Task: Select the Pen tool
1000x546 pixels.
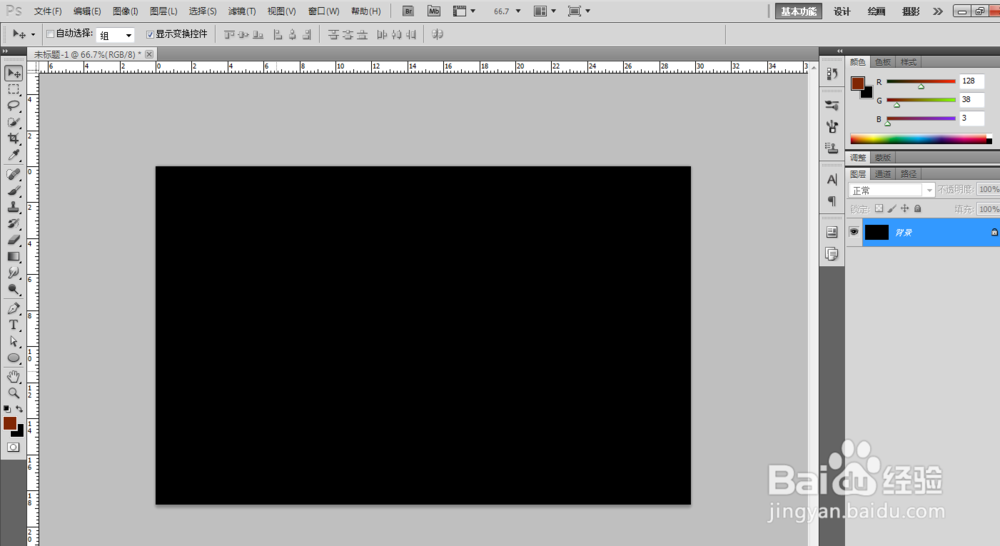Action: point(13,309)
